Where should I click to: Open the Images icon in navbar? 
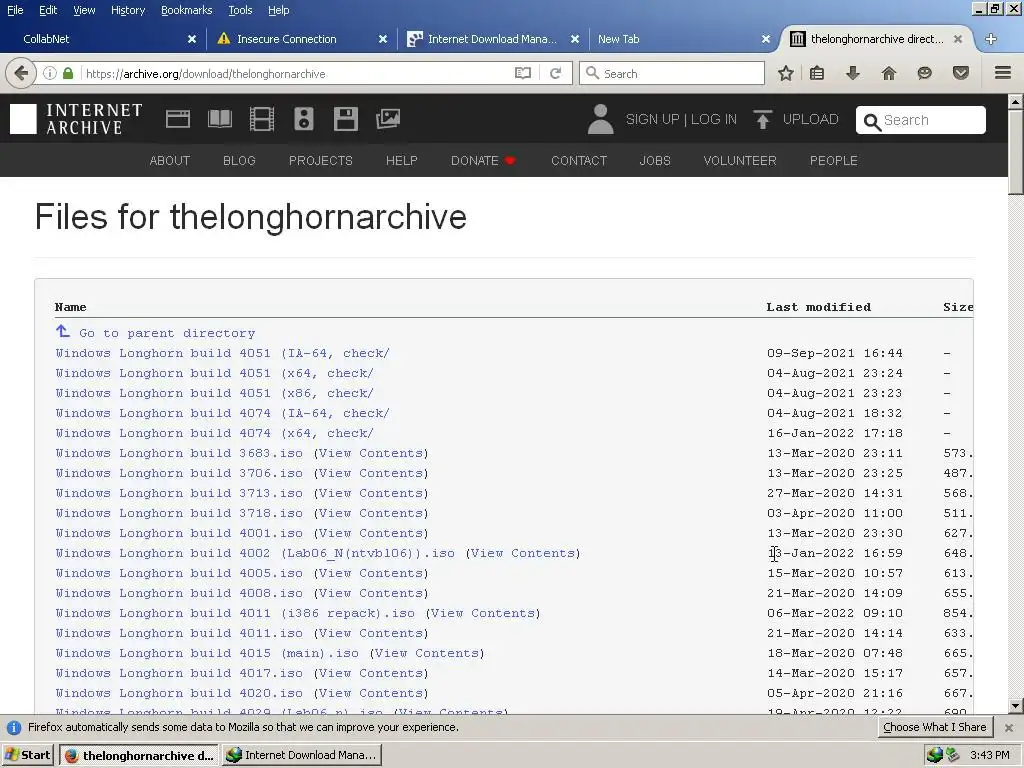point(388,119)
